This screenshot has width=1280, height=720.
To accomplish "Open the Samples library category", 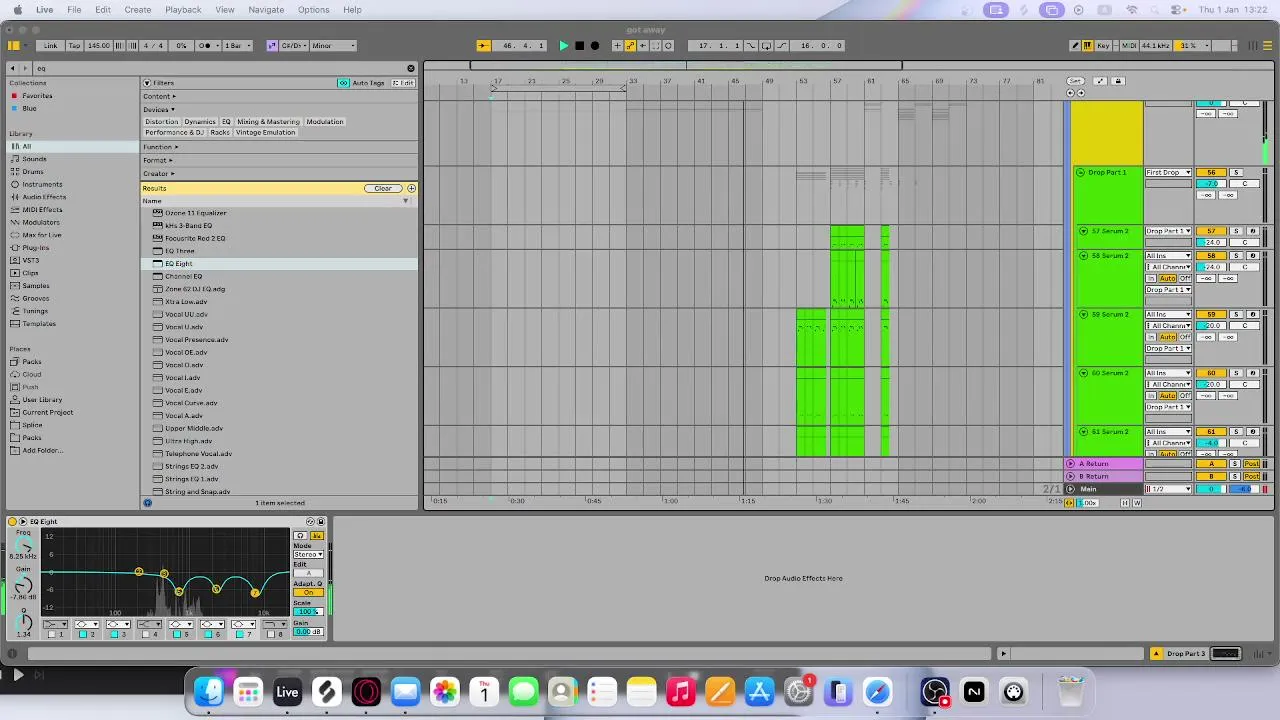I will click(35, 286).
